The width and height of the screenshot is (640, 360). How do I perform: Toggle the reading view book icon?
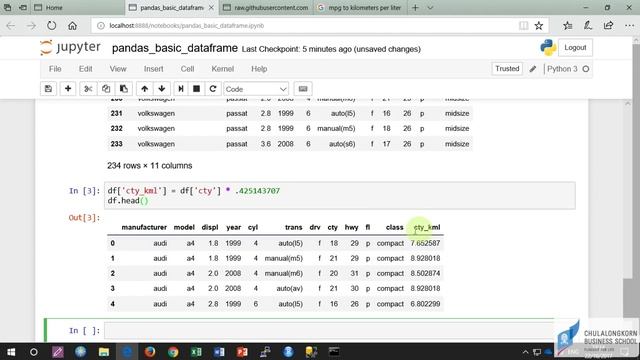pos(523,26)
